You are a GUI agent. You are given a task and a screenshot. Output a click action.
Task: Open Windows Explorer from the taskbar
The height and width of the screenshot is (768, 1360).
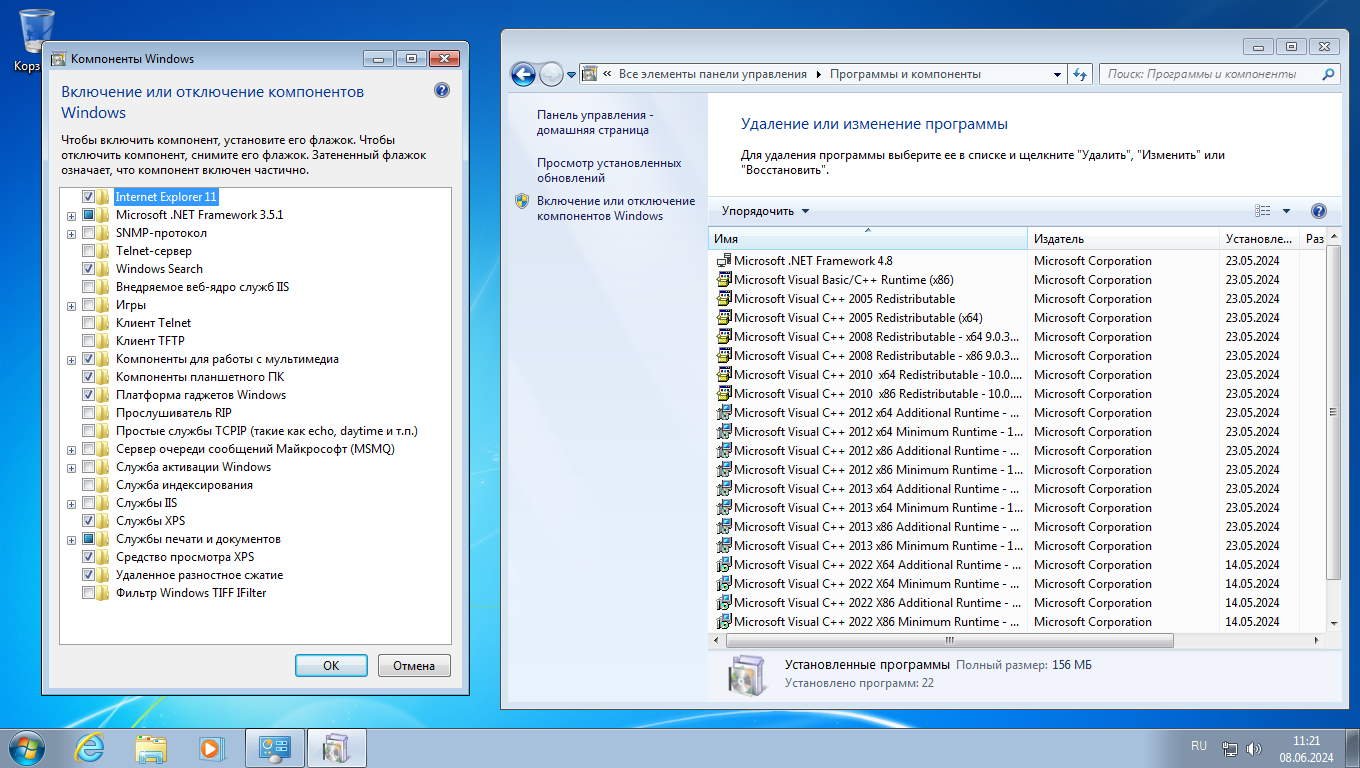click(151, 747)
